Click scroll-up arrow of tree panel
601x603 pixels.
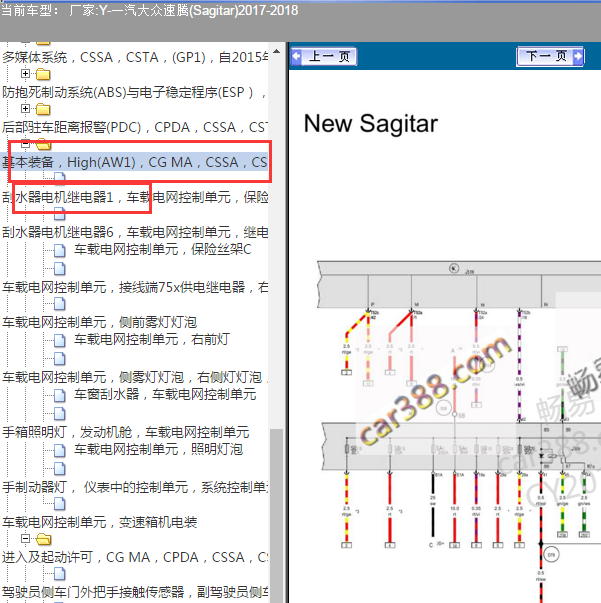(x=276, y=51)
